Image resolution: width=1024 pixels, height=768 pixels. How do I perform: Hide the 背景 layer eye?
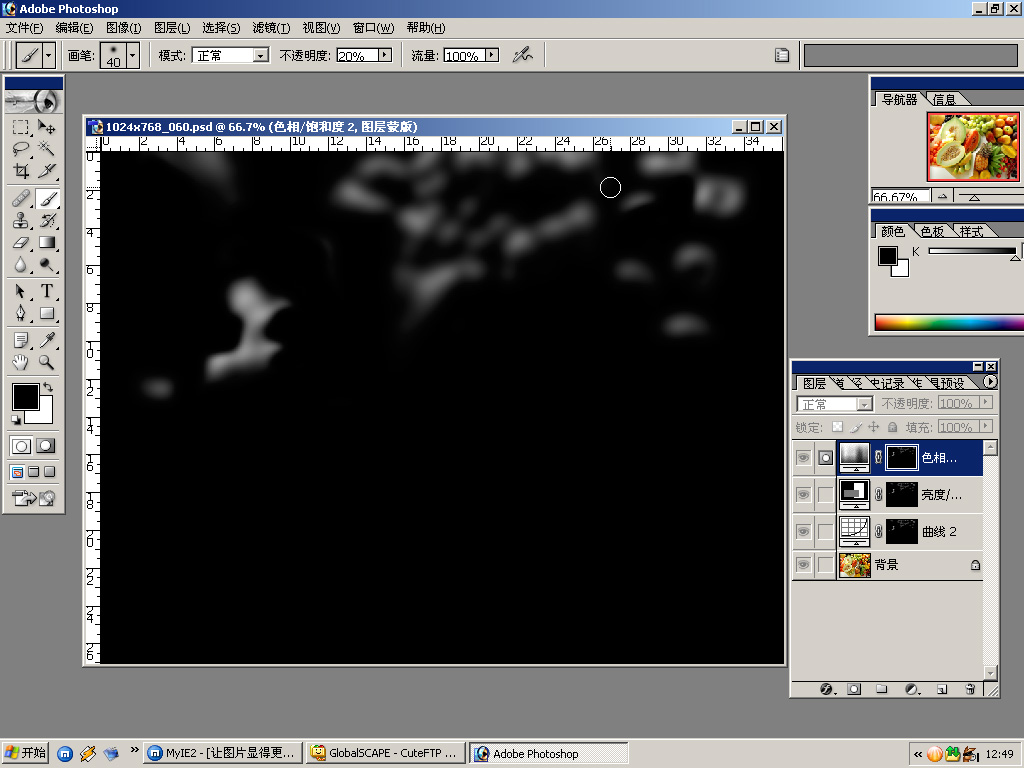tap(803, 565)
